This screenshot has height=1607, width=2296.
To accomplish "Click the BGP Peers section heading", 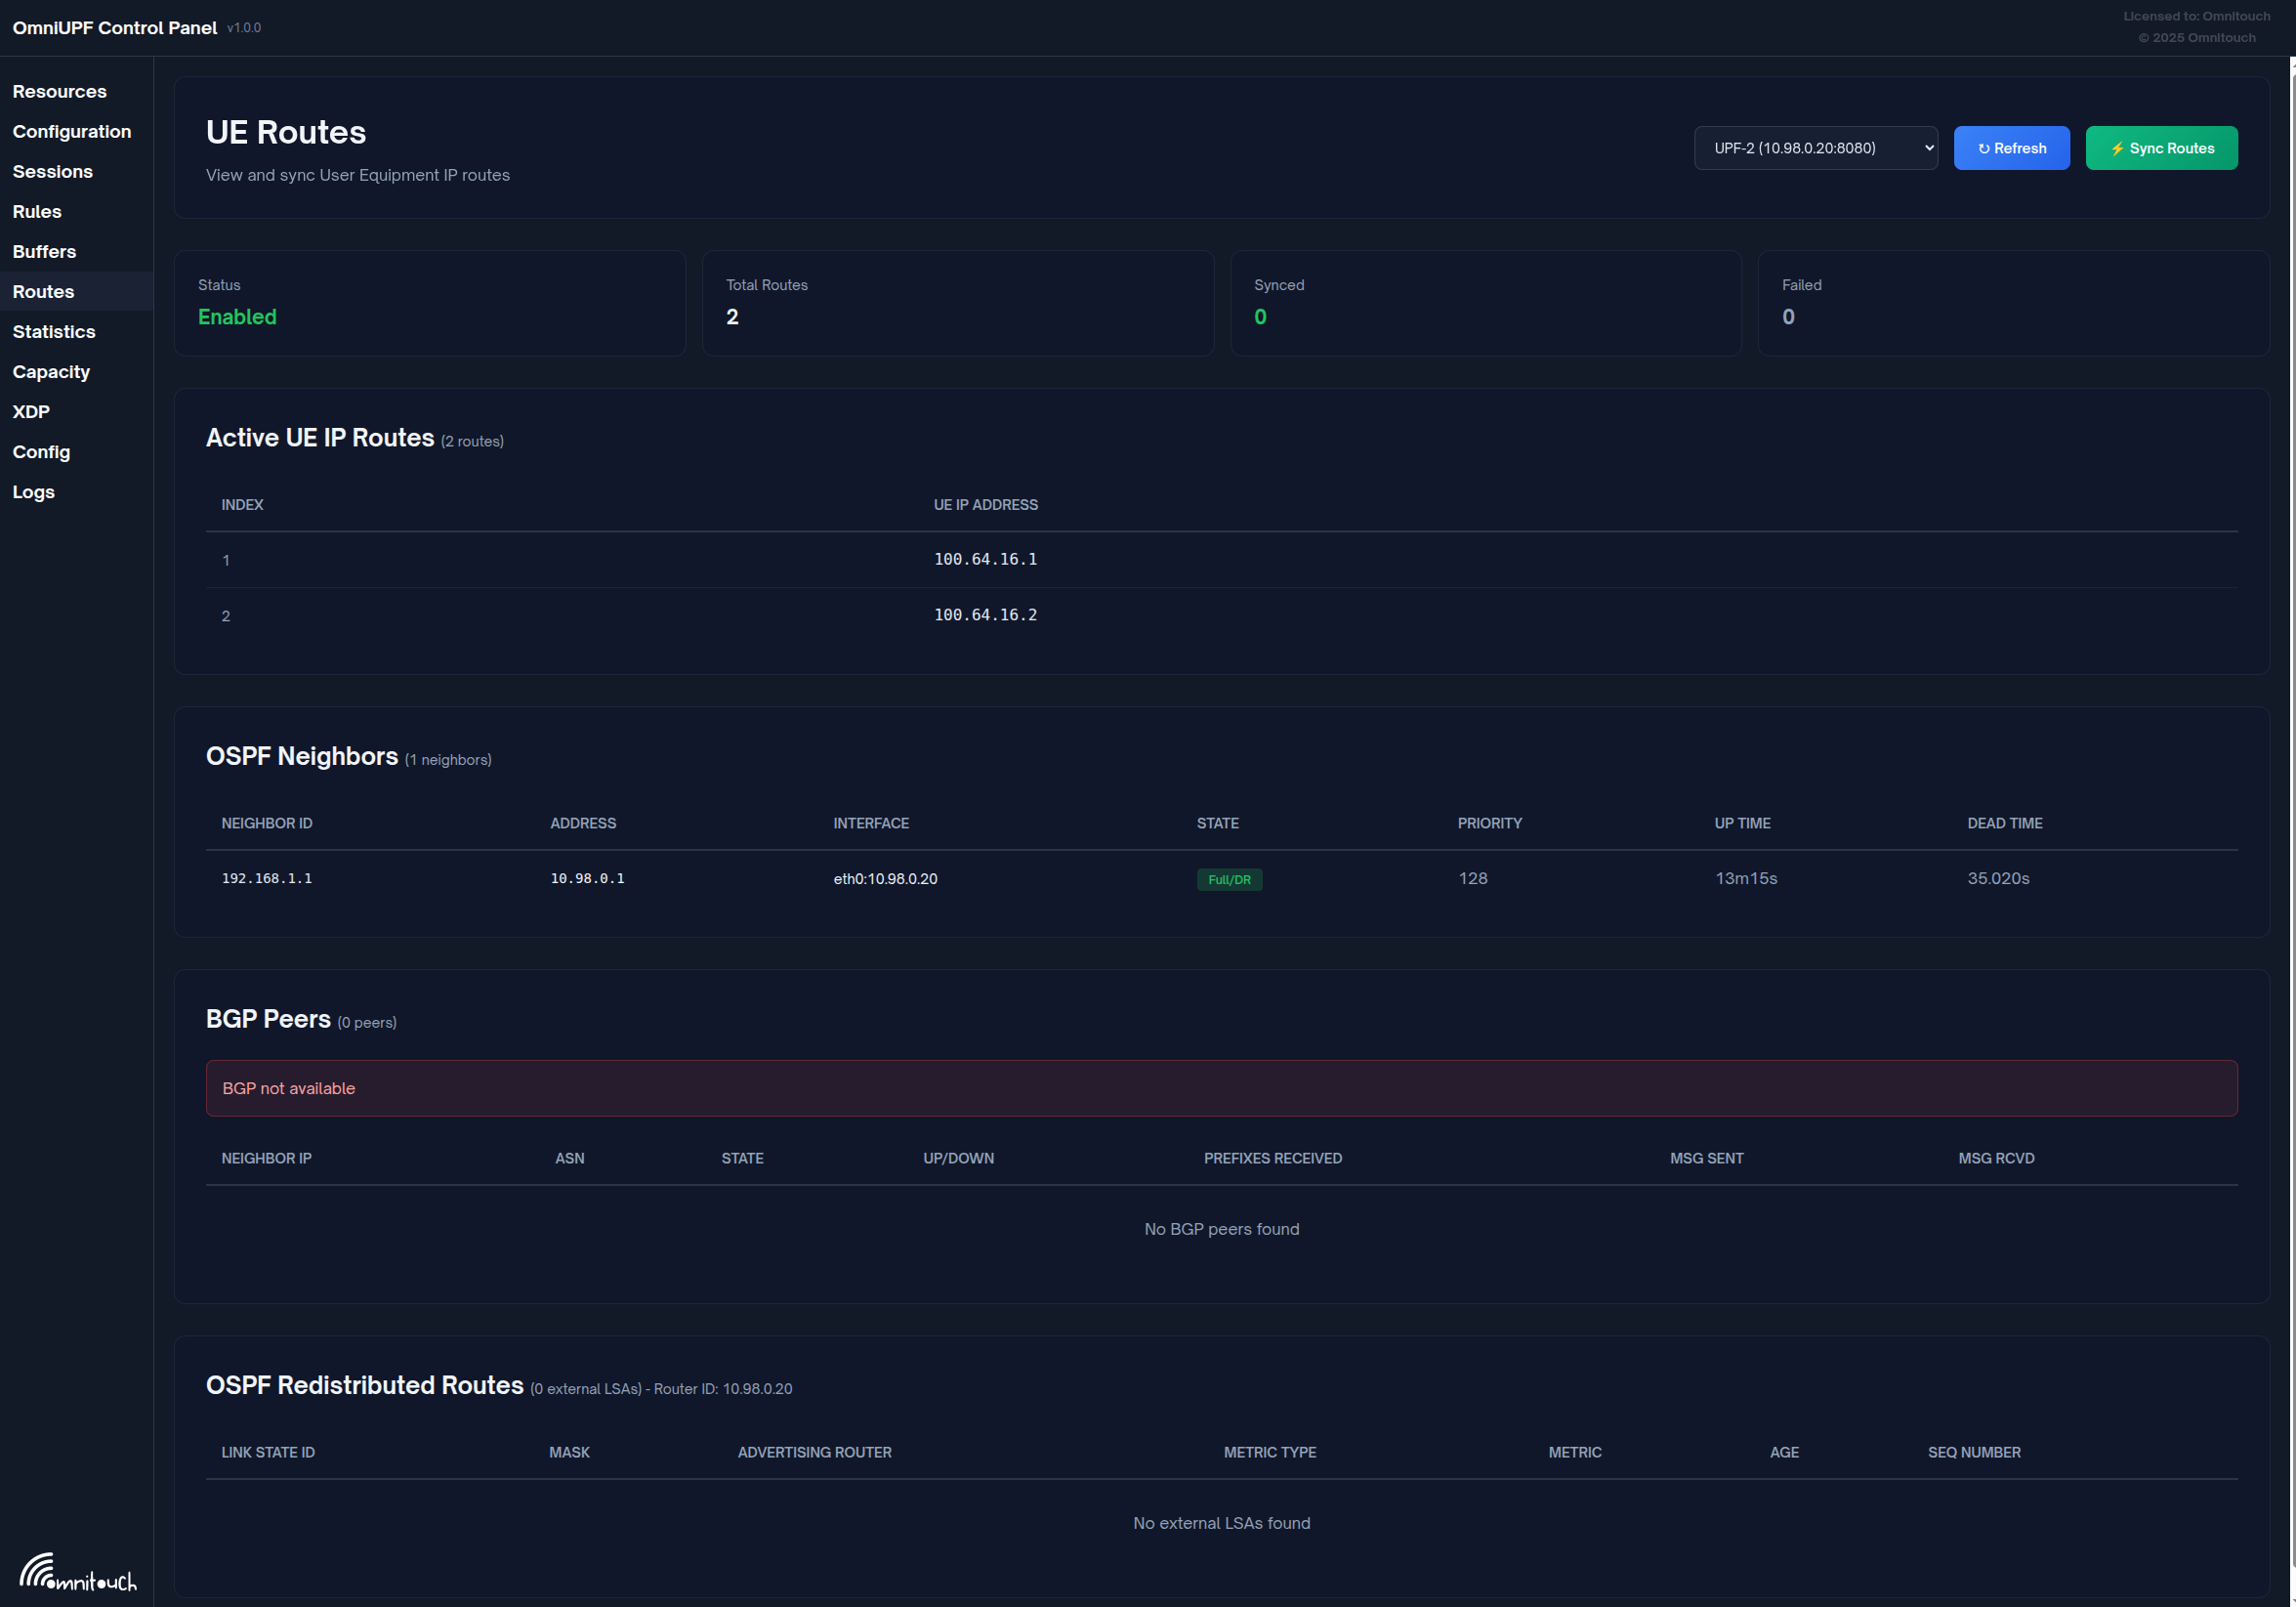I will (x=268, y=1019).
